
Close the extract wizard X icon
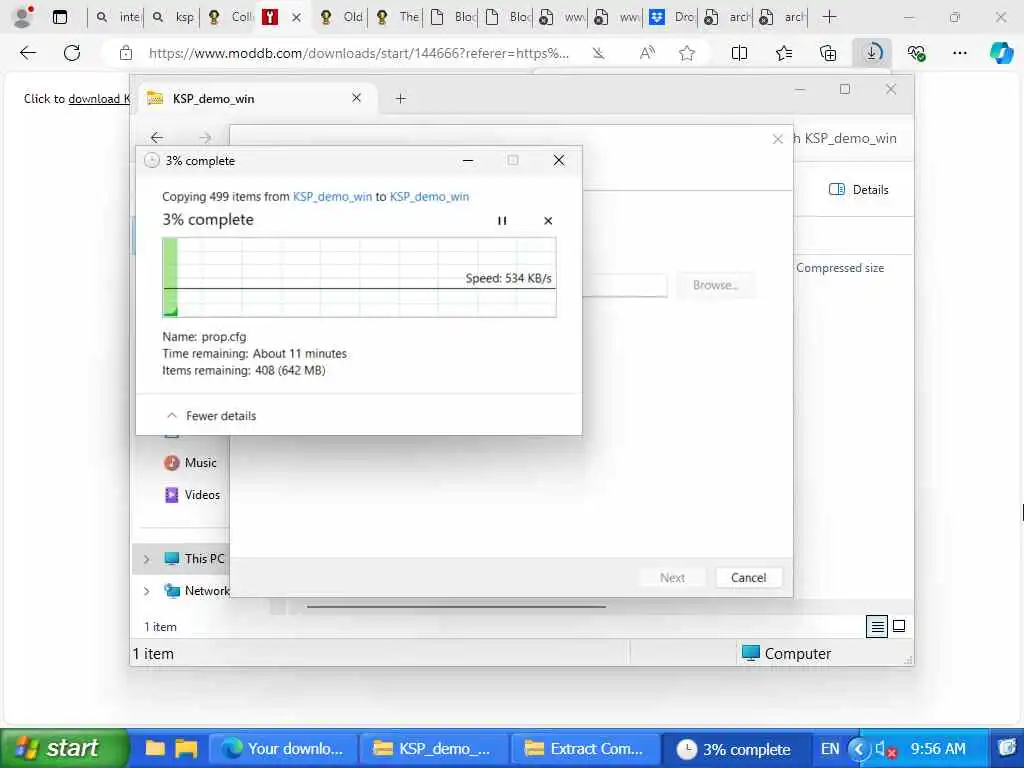(x=777, y=139)
